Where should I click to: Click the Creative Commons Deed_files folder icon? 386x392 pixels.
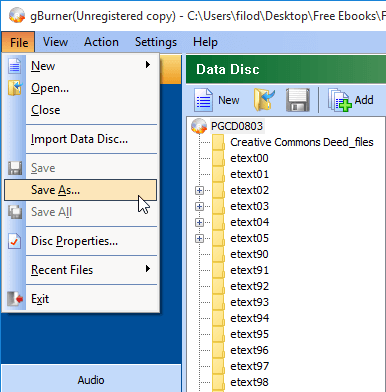coord(218,142)
